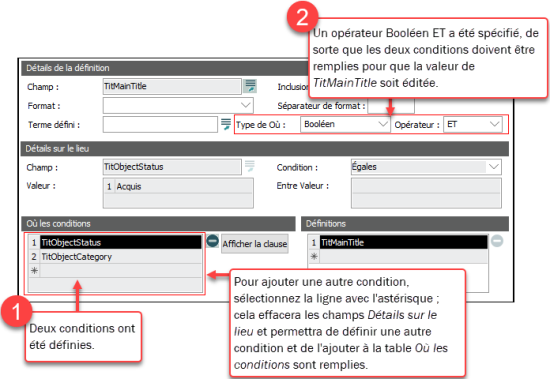The height and width of the screenshot is (379, 550).
Task: Click into the Terme défini input field
Action: point(160,125)
